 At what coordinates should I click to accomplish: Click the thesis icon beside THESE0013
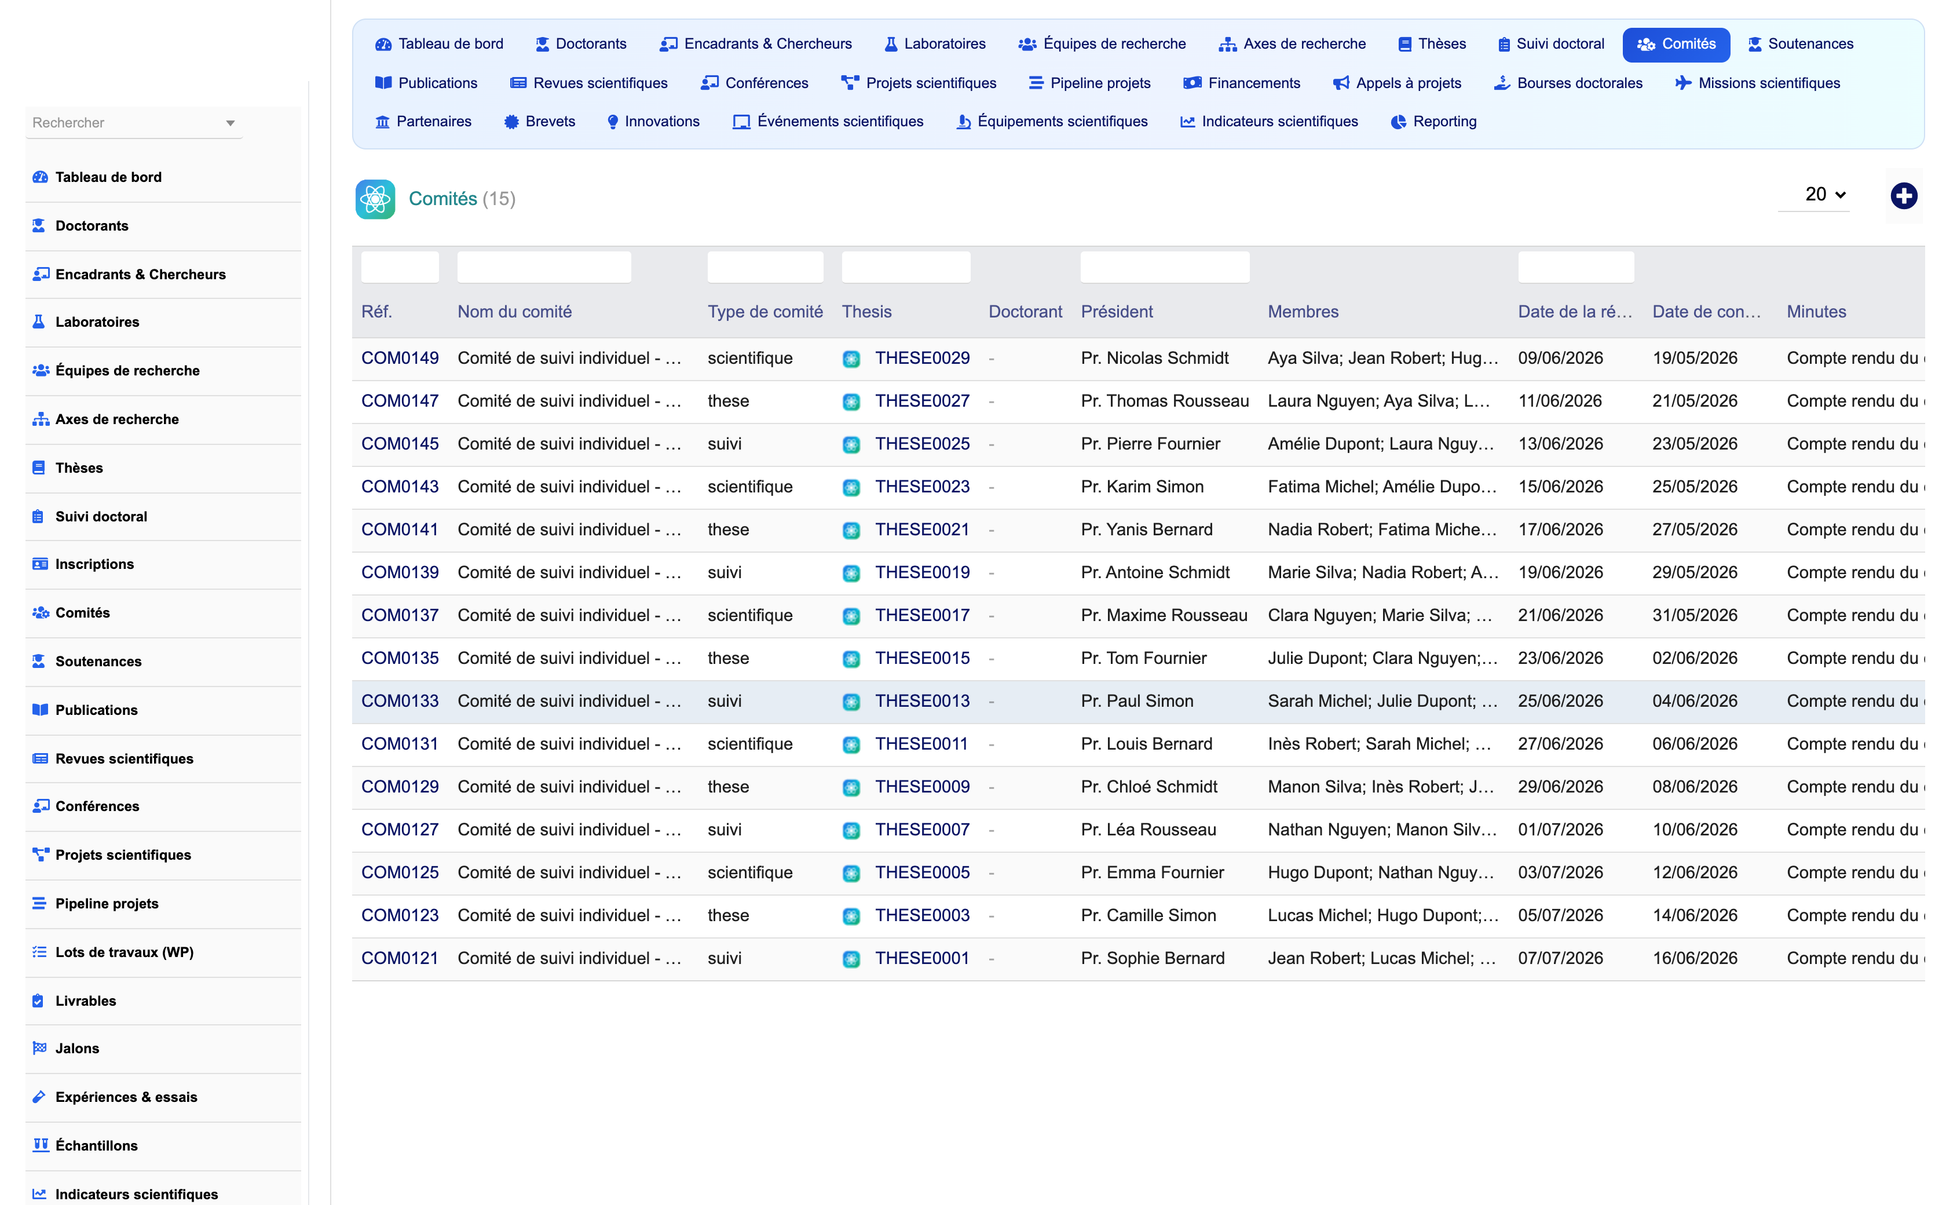click(851, 702)
